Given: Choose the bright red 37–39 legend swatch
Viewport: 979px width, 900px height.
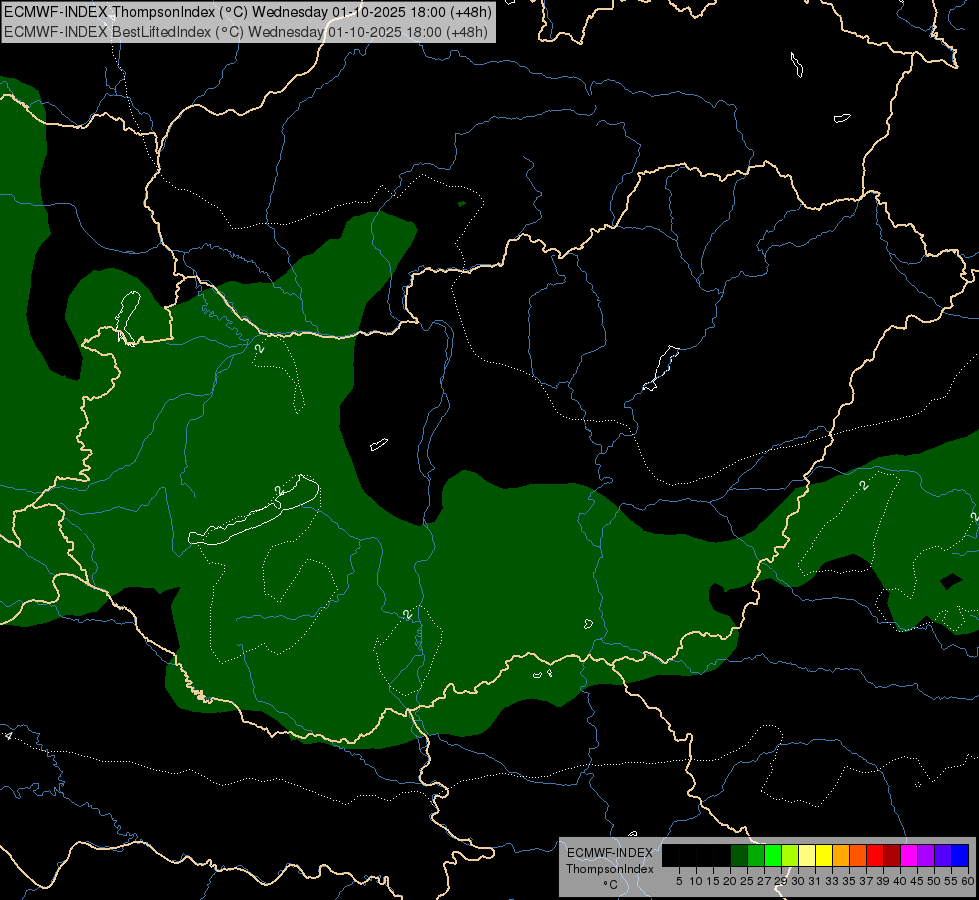Looking at the screenshot, I should click(x=875, y=855).
